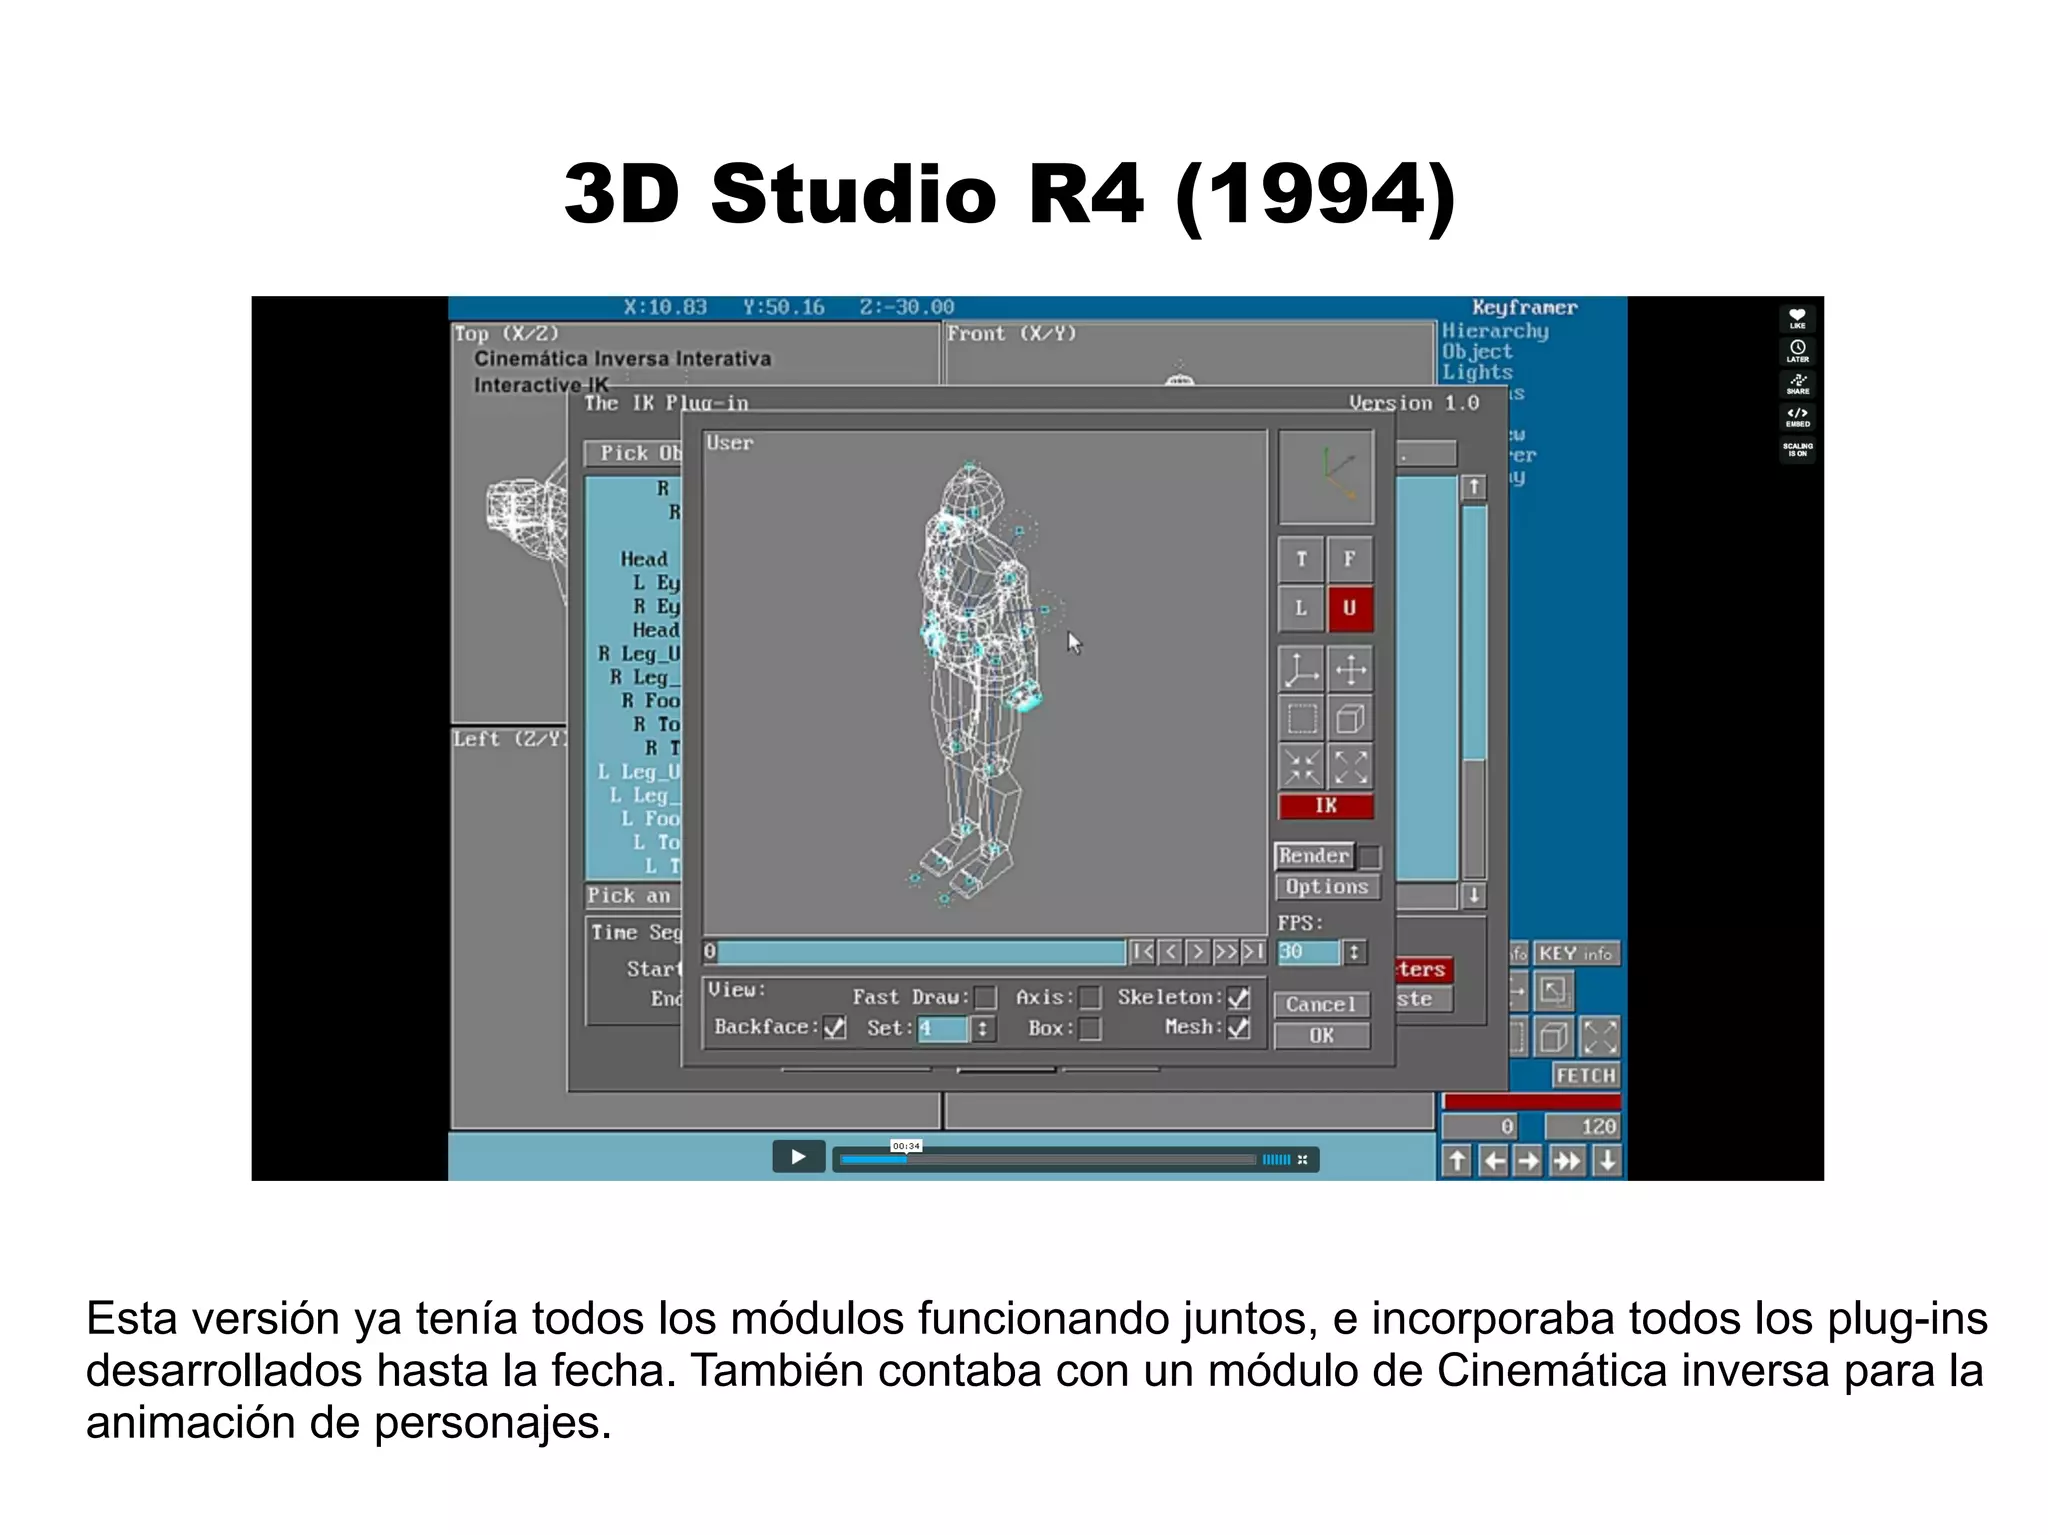
Task: Click the Keyframer zoom extents icon
Action: [x=1599, y=1037]
